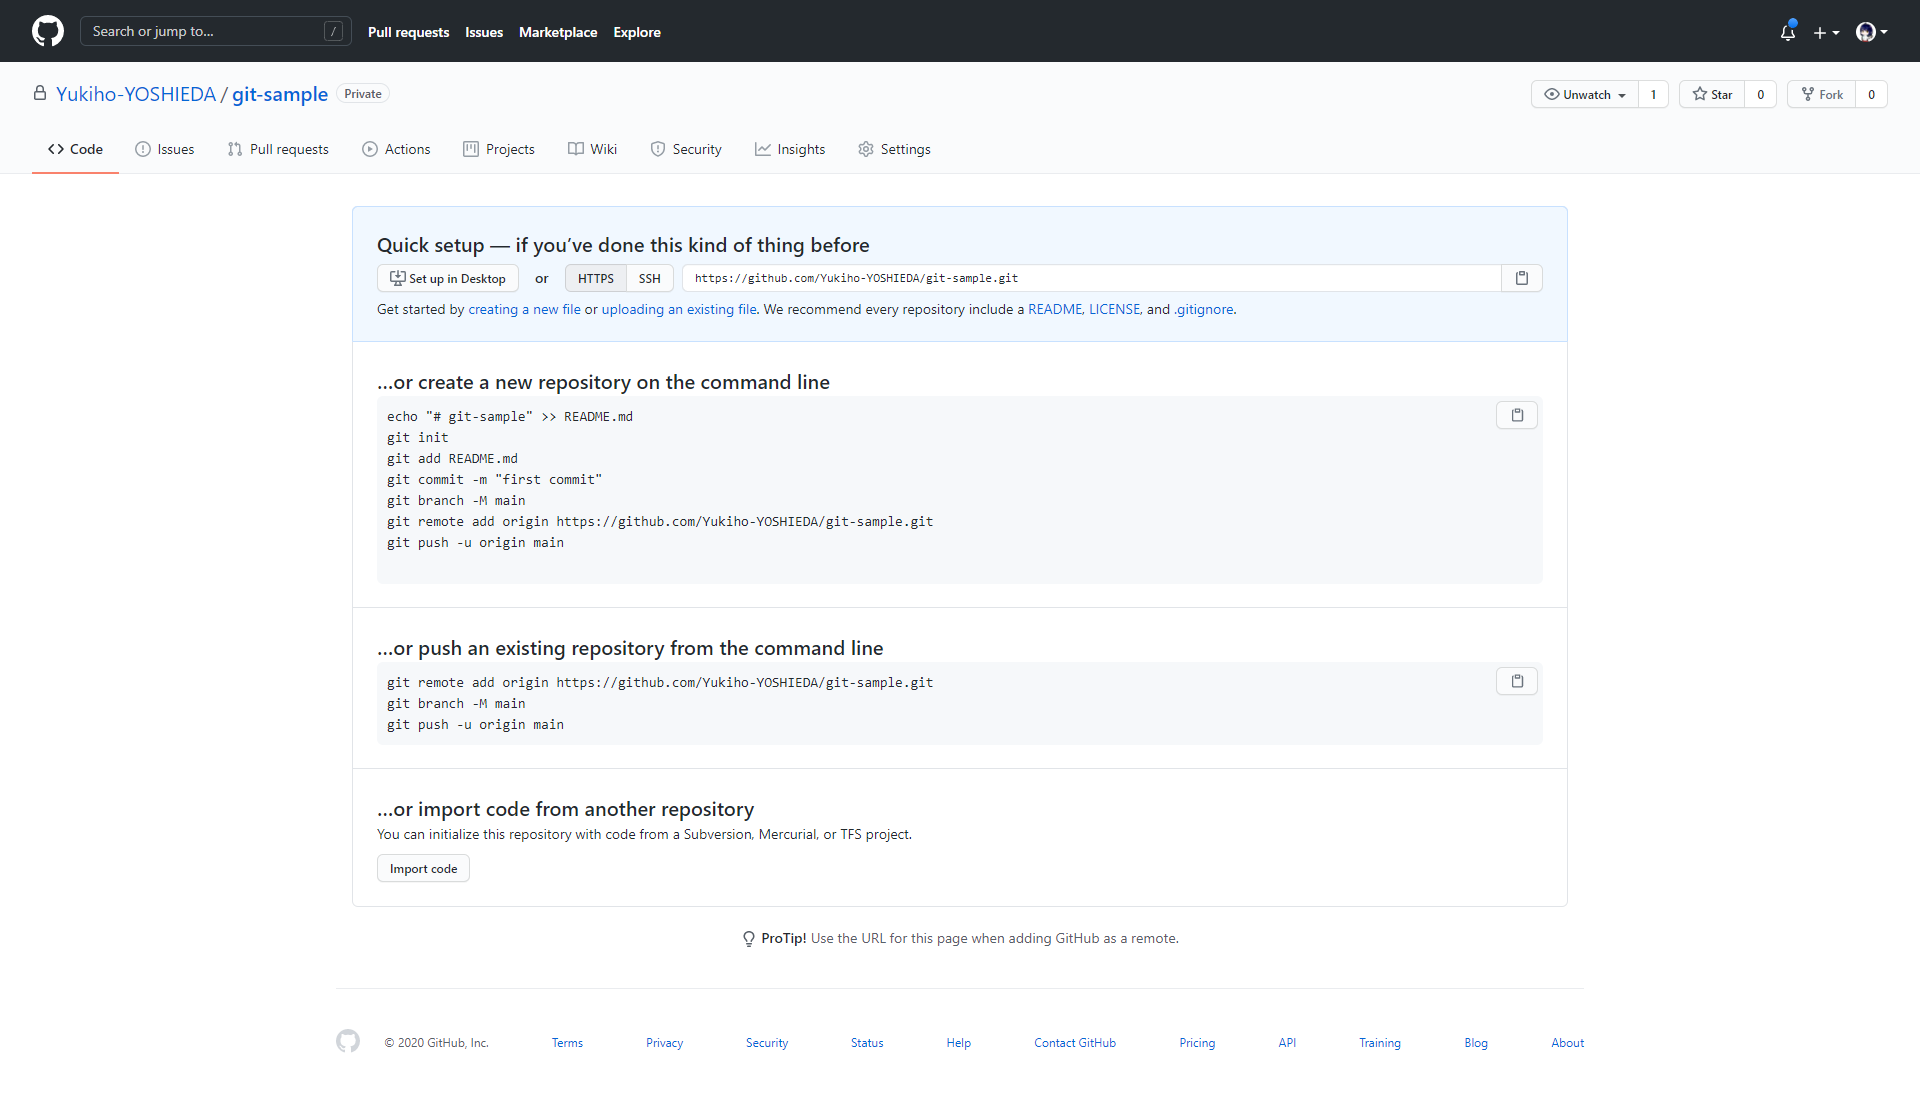Click the Import code button
The image size is (1920, 1103).
click(x=423, y=868)
